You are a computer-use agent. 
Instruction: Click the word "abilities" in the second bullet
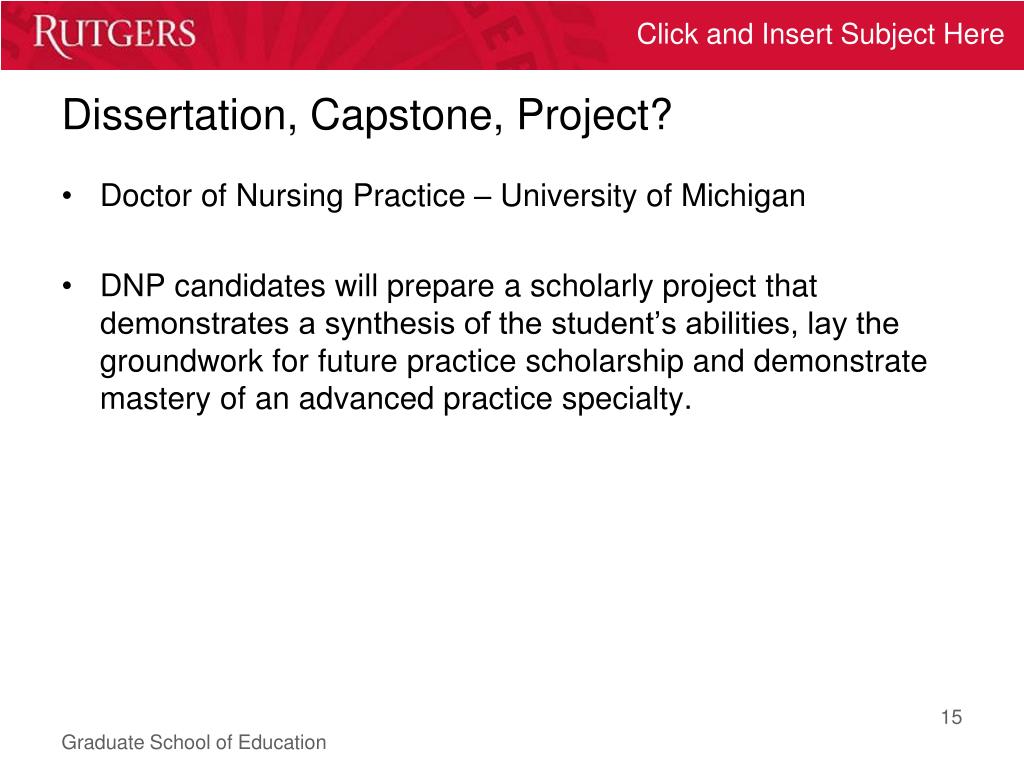pyautogui.click(x=731, y=325)
